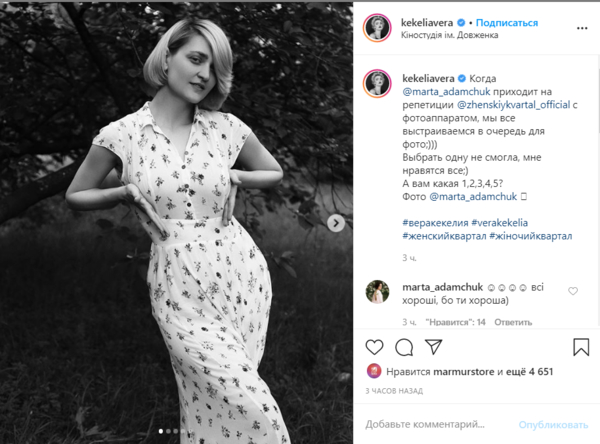Select the second carousel dot indicator
This screenshot has width=600, height=444.
168,431
